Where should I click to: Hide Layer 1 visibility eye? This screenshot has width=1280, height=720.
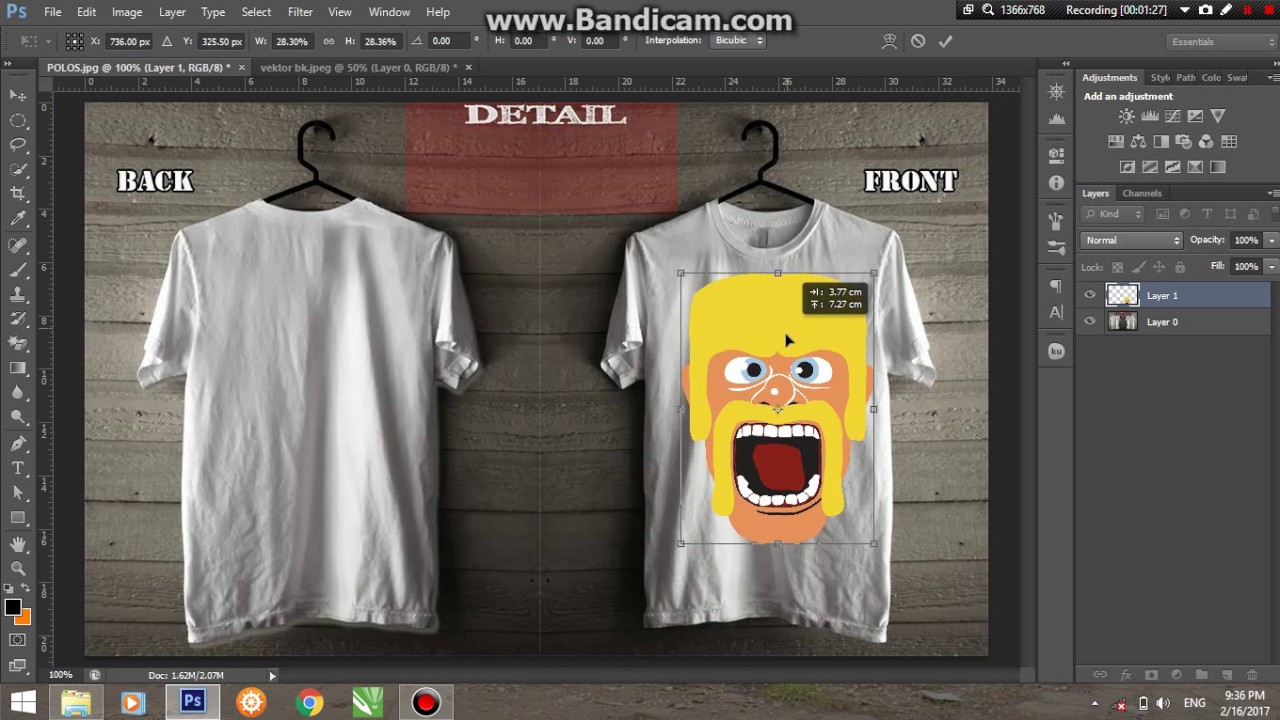pyautogui.click(x=1090, y=295)
